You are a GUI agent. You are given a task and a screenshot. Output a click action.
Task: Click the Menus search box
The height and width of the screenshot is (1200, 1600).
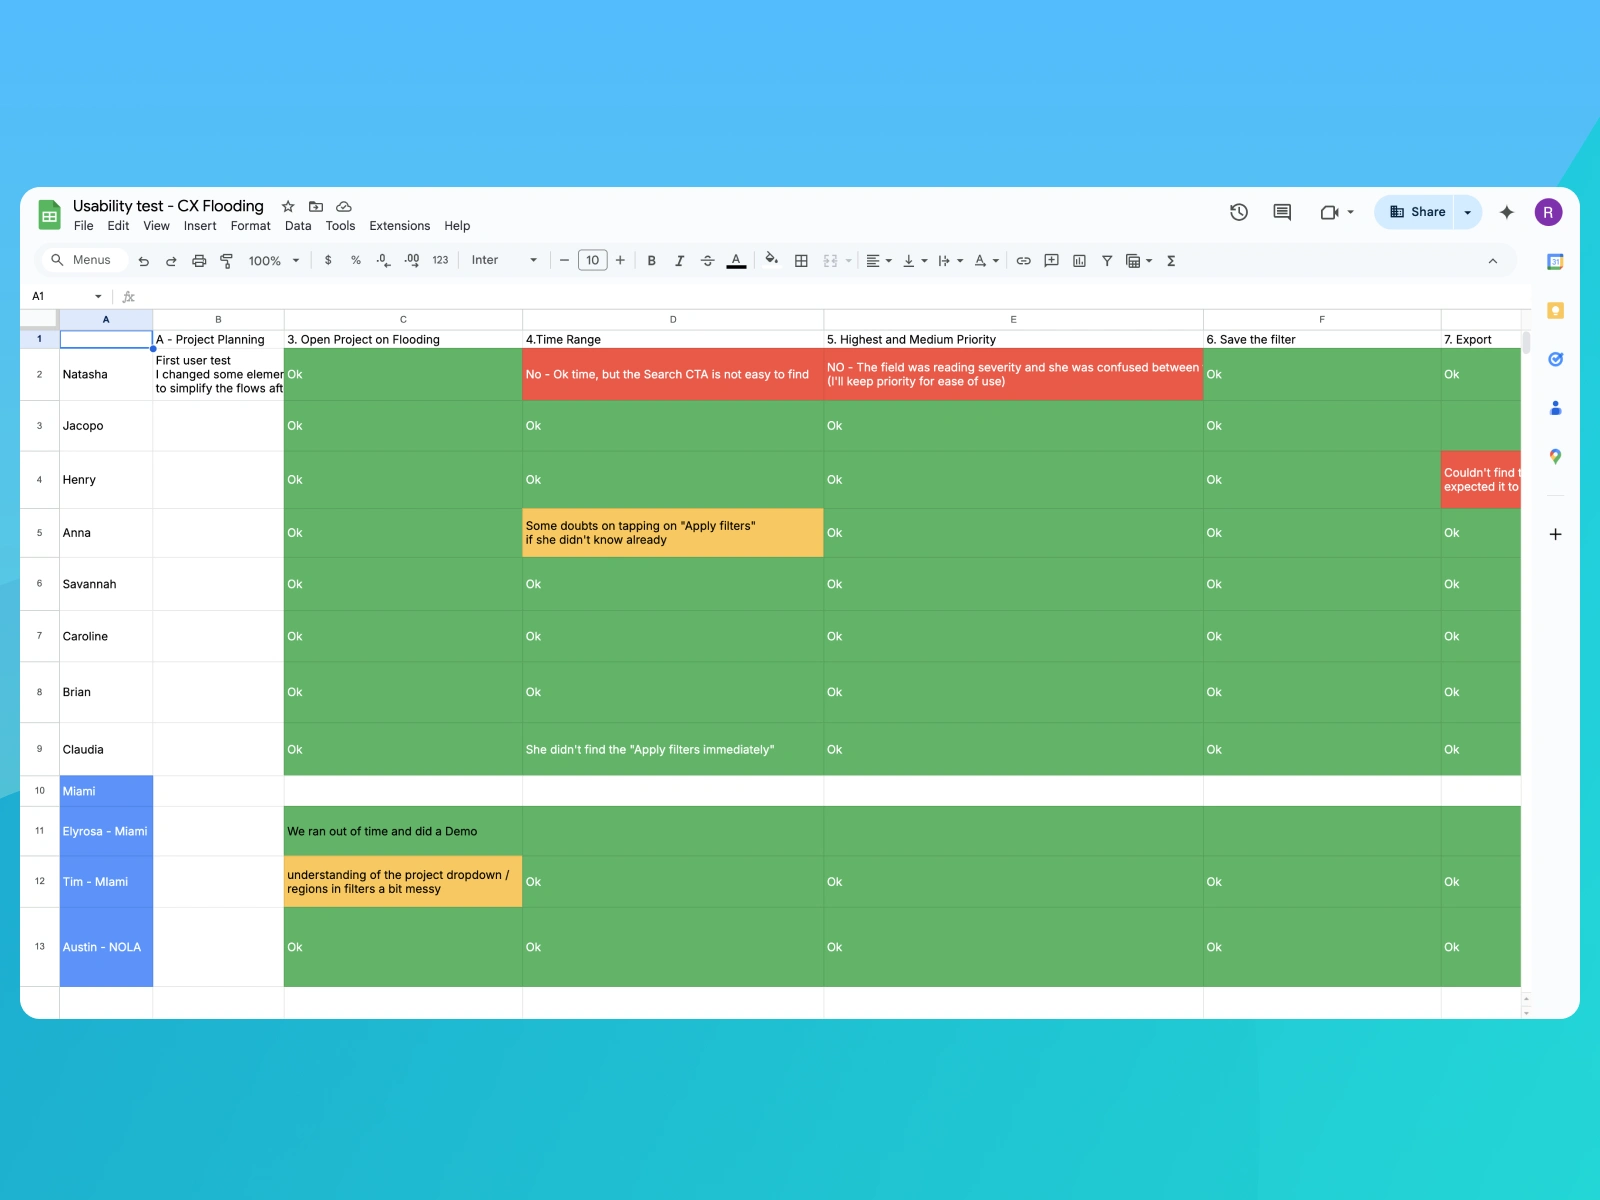coord(83,260)
